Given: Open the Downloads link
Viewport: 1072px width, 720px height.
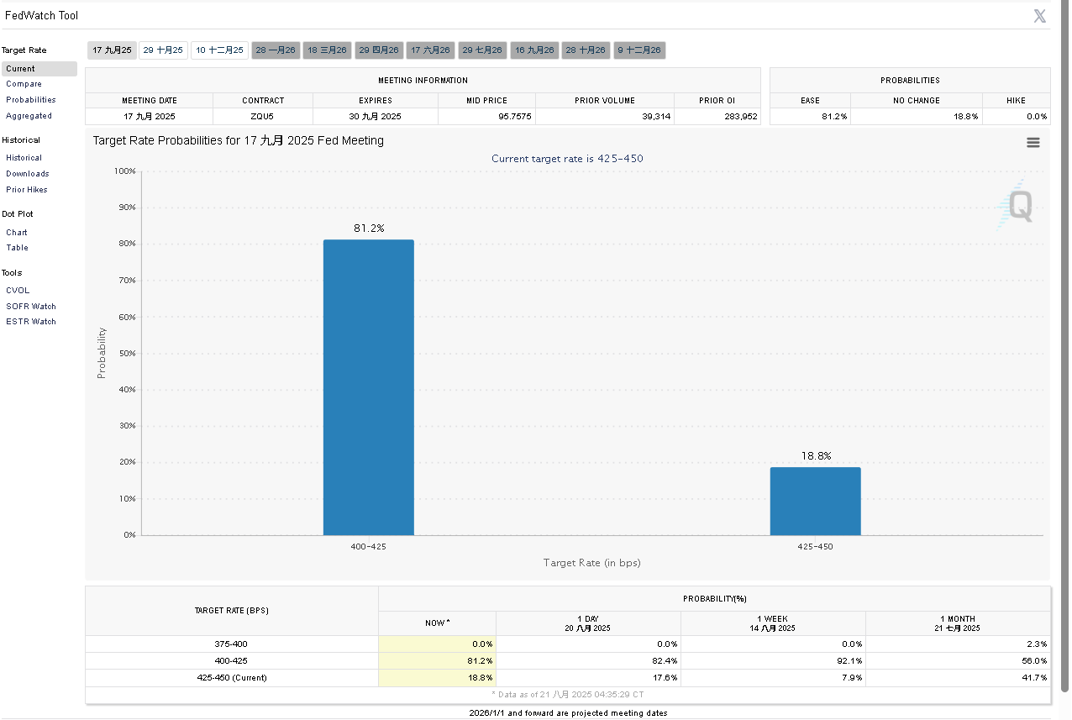Looking at the screenshot, I should [27, 174].
